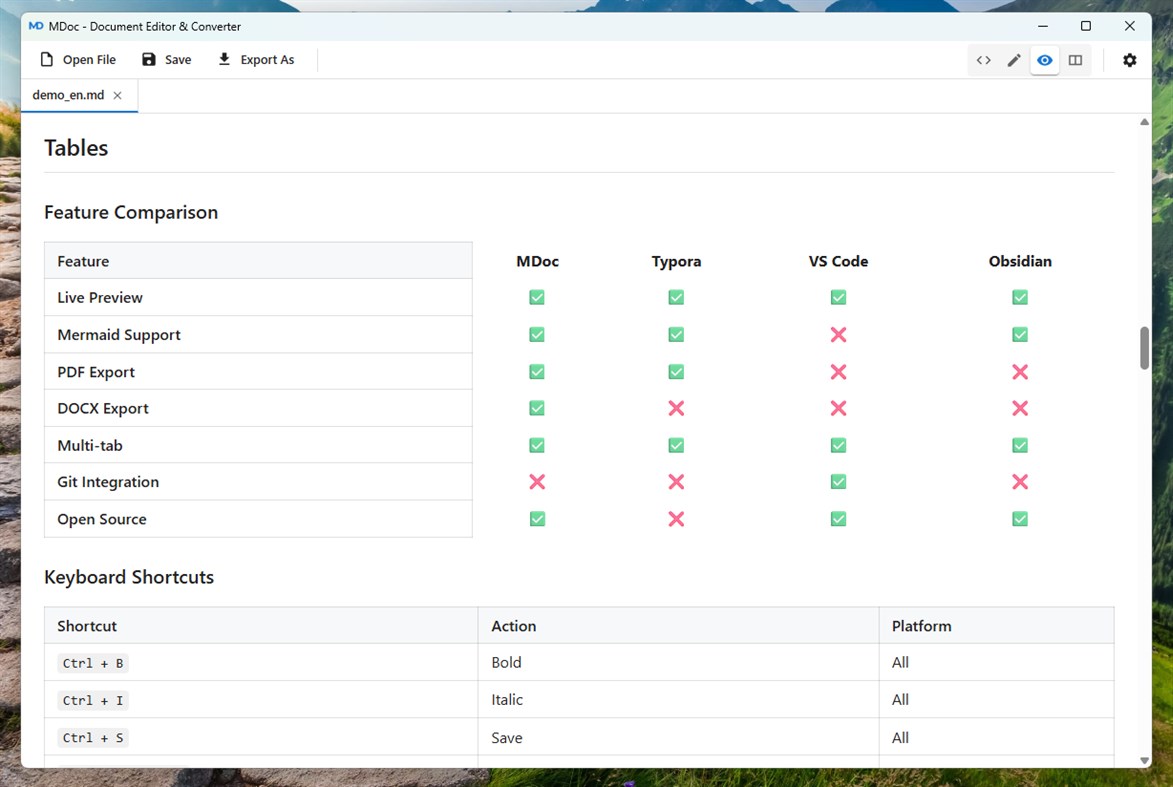This screenshot has width=1173, height=787.
Task: Click the MDoc Git Integration cross
Action: 537,482
